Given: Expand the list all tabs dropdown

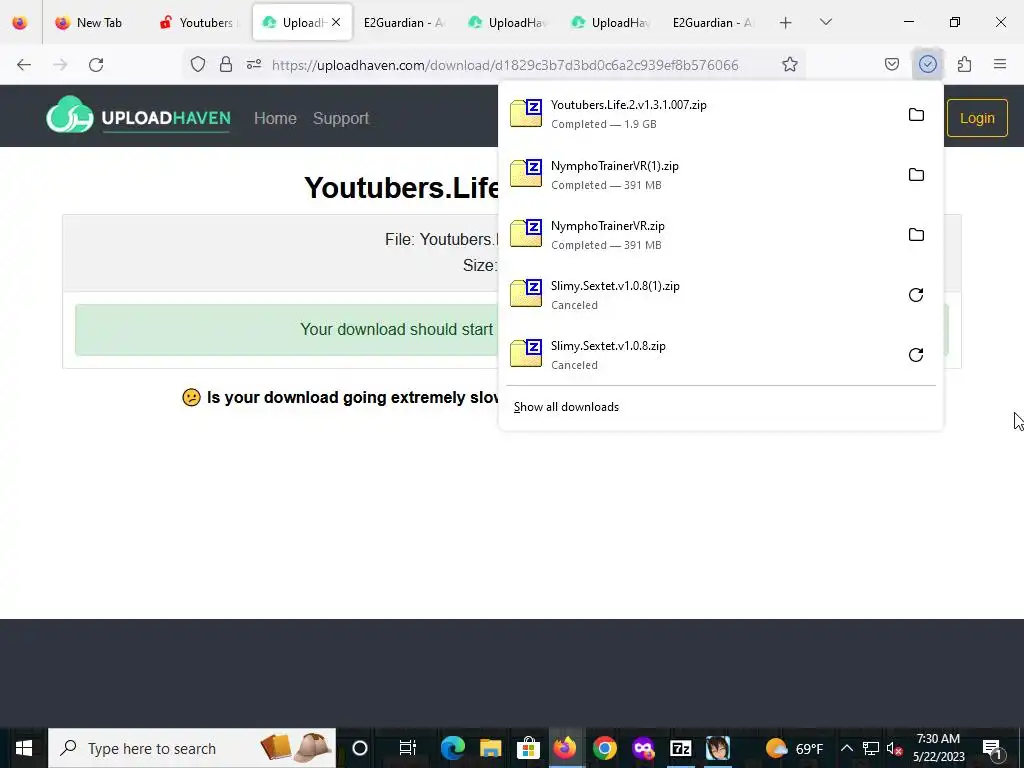Looking at the screenshot, I should 825,22.
